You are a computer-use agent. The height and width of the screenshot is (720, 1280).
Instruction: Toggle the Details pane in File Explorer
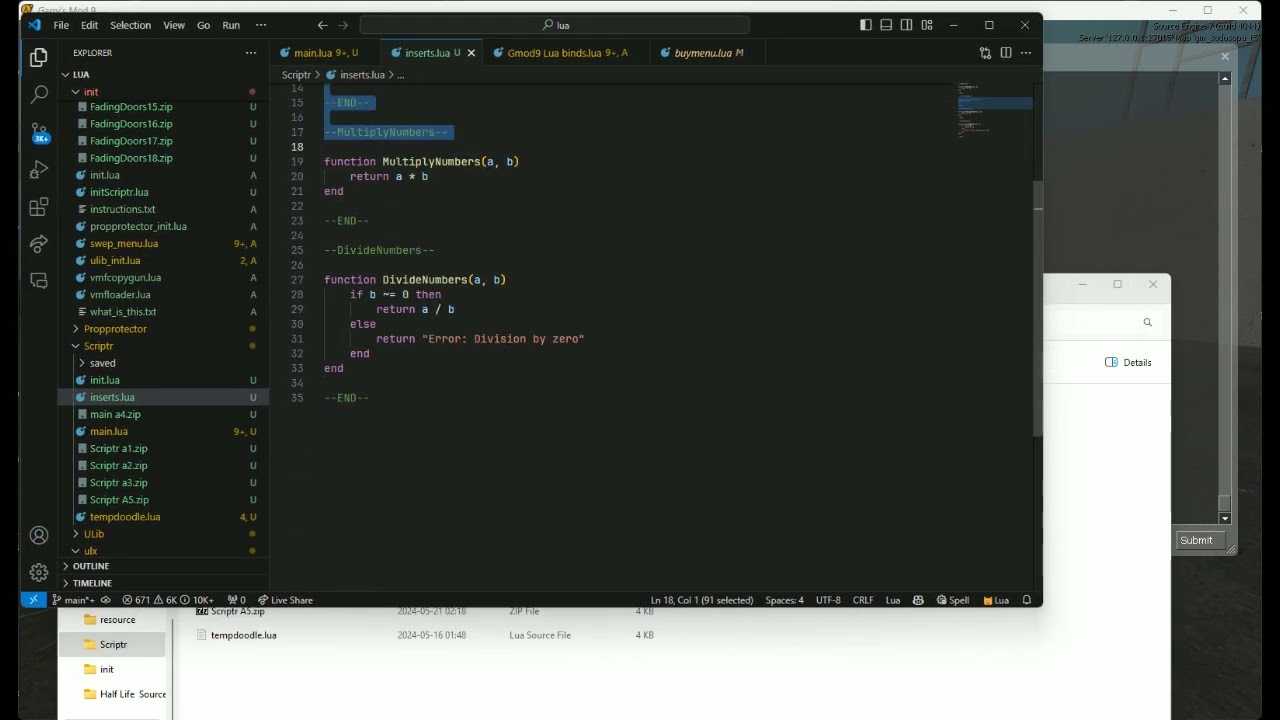pos(1128,362)
